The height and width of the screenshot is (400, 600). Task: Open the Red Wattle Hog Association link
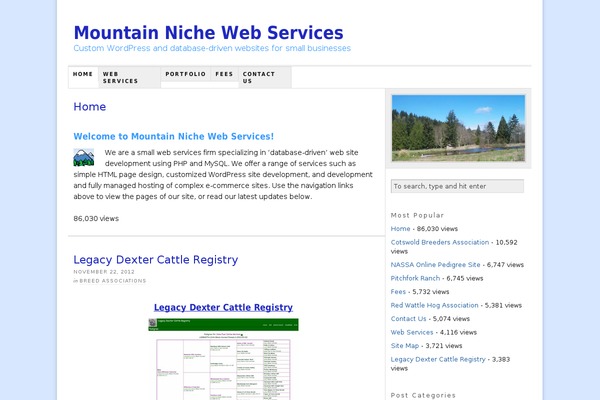[434, 305]
